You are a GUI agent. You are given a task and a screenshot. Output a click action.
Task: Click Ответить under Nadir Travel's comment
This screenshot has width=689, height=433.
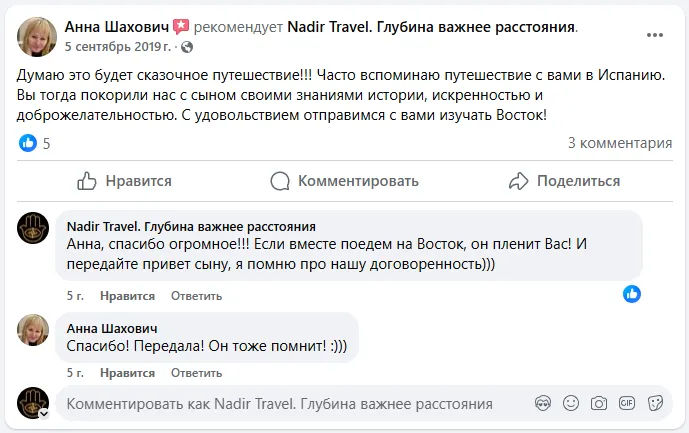pos(196,296)
